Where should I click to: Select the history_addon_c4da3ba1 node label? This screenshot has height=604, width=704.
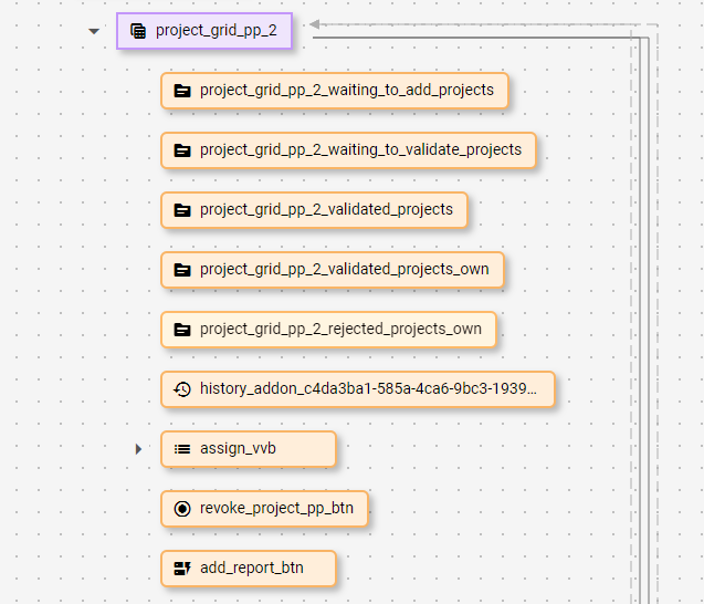coord(367,389)
